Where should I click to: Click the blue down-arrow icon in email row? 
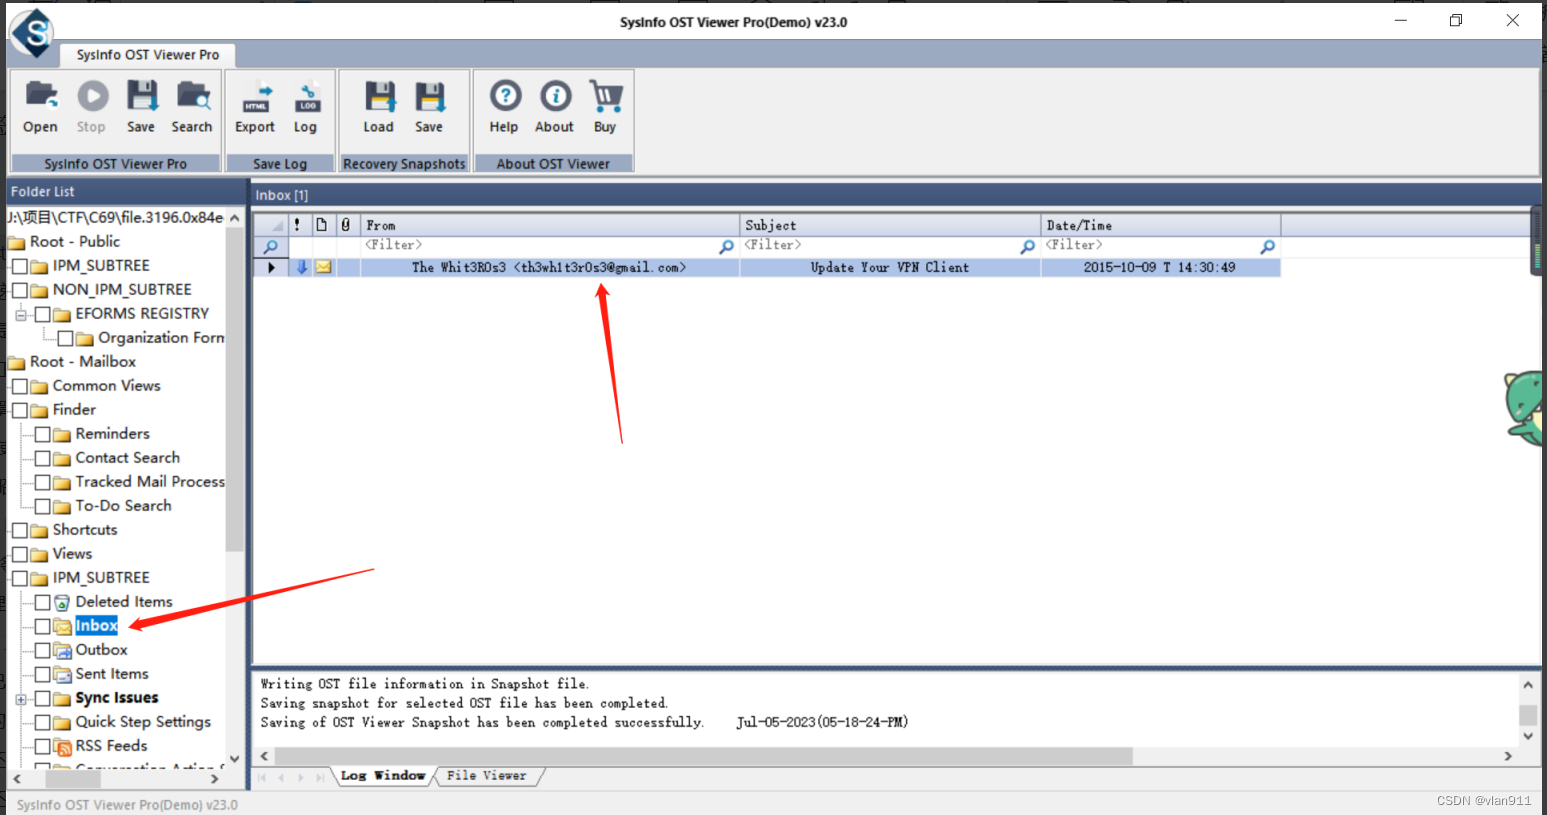click(302, 267)
